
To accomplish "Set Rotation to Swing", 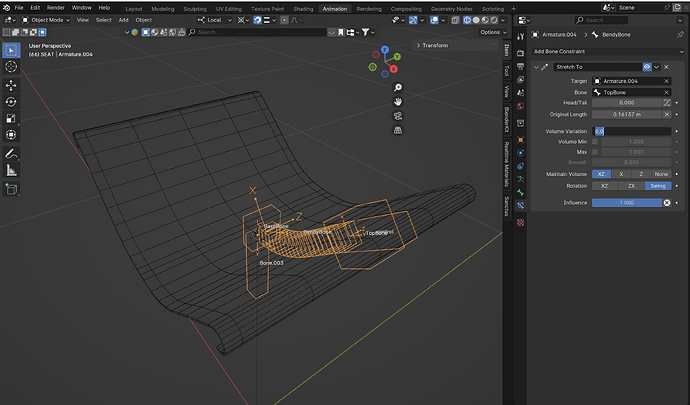I will (x=658, y=186).
